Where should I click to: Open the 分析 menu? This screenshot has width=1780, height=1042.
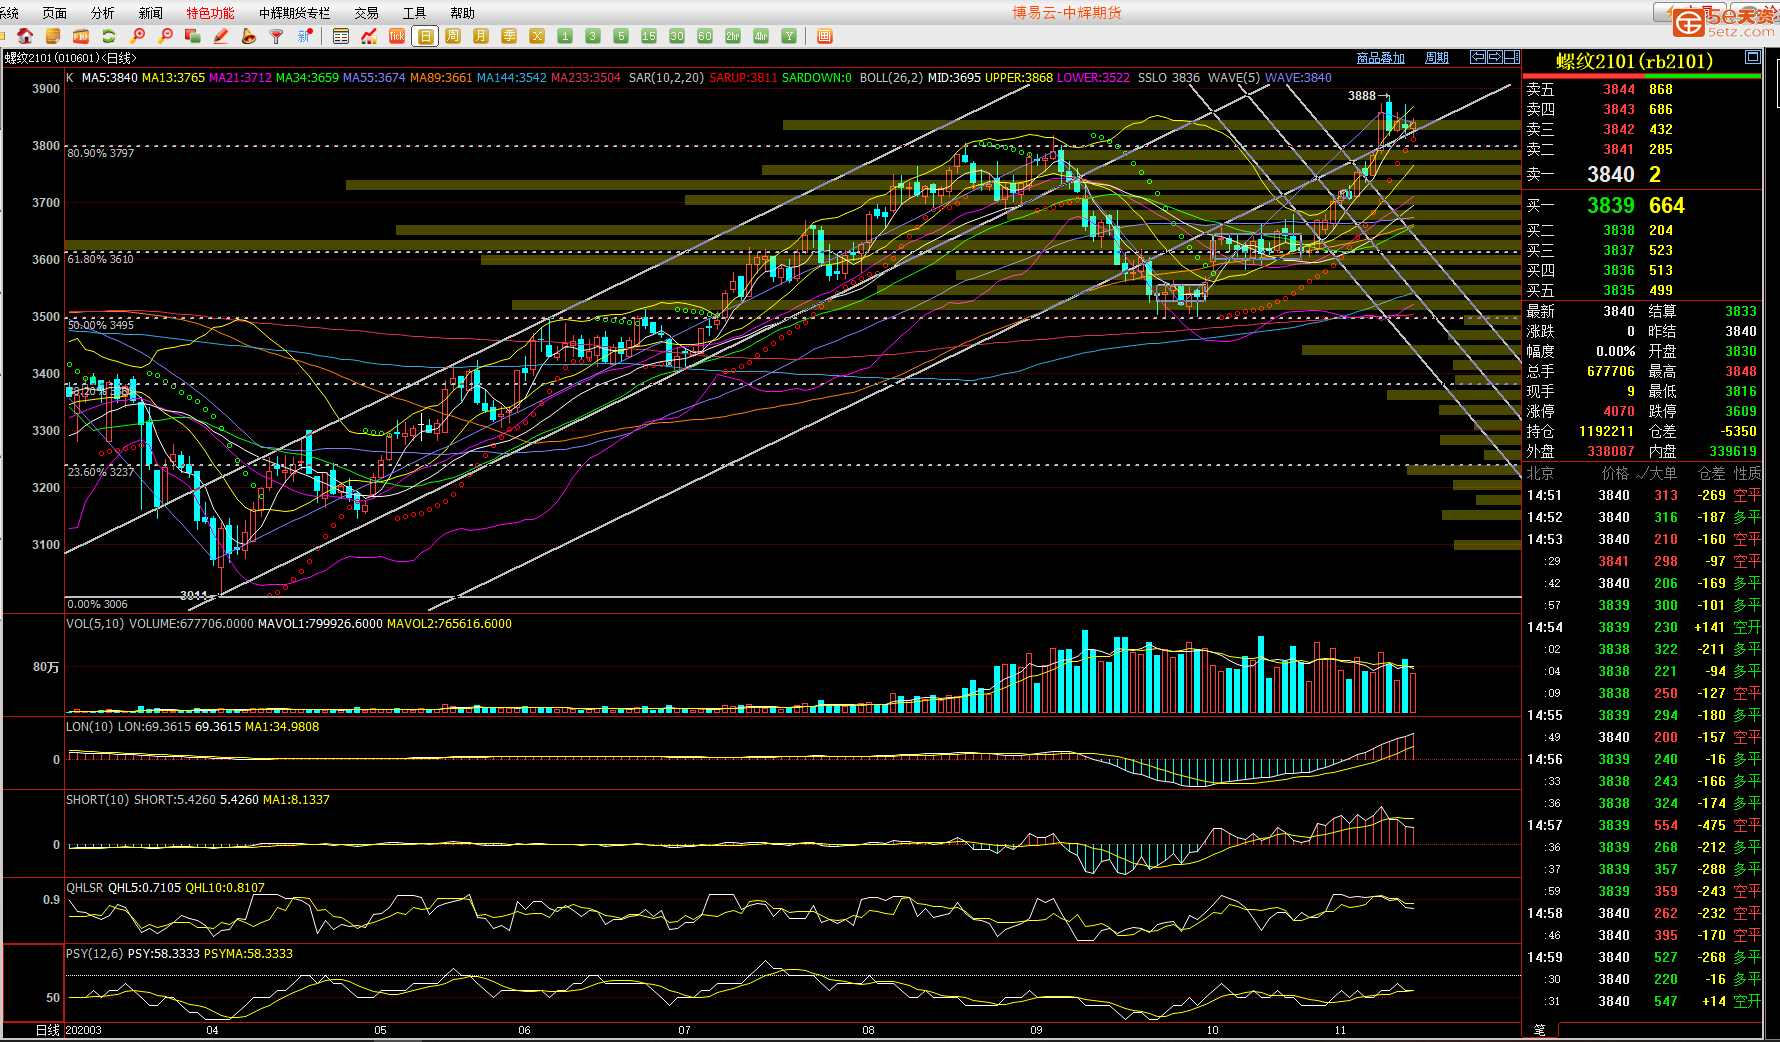pos(103,13)
